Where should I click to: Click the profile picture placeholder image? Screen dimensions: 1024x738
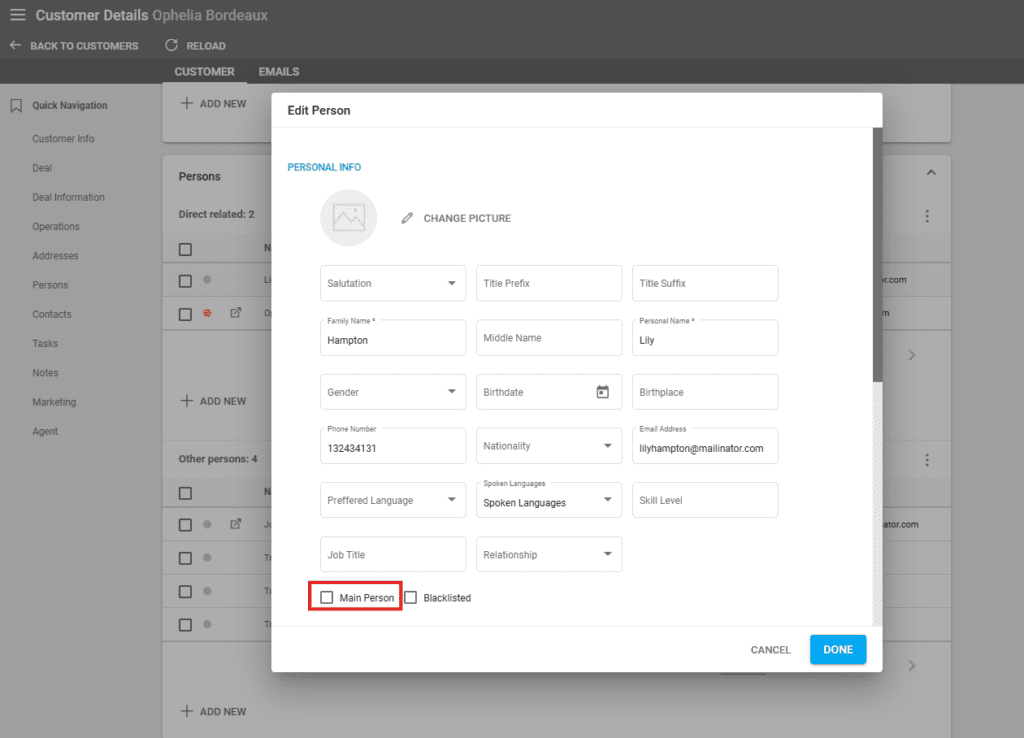click(348, 218)
